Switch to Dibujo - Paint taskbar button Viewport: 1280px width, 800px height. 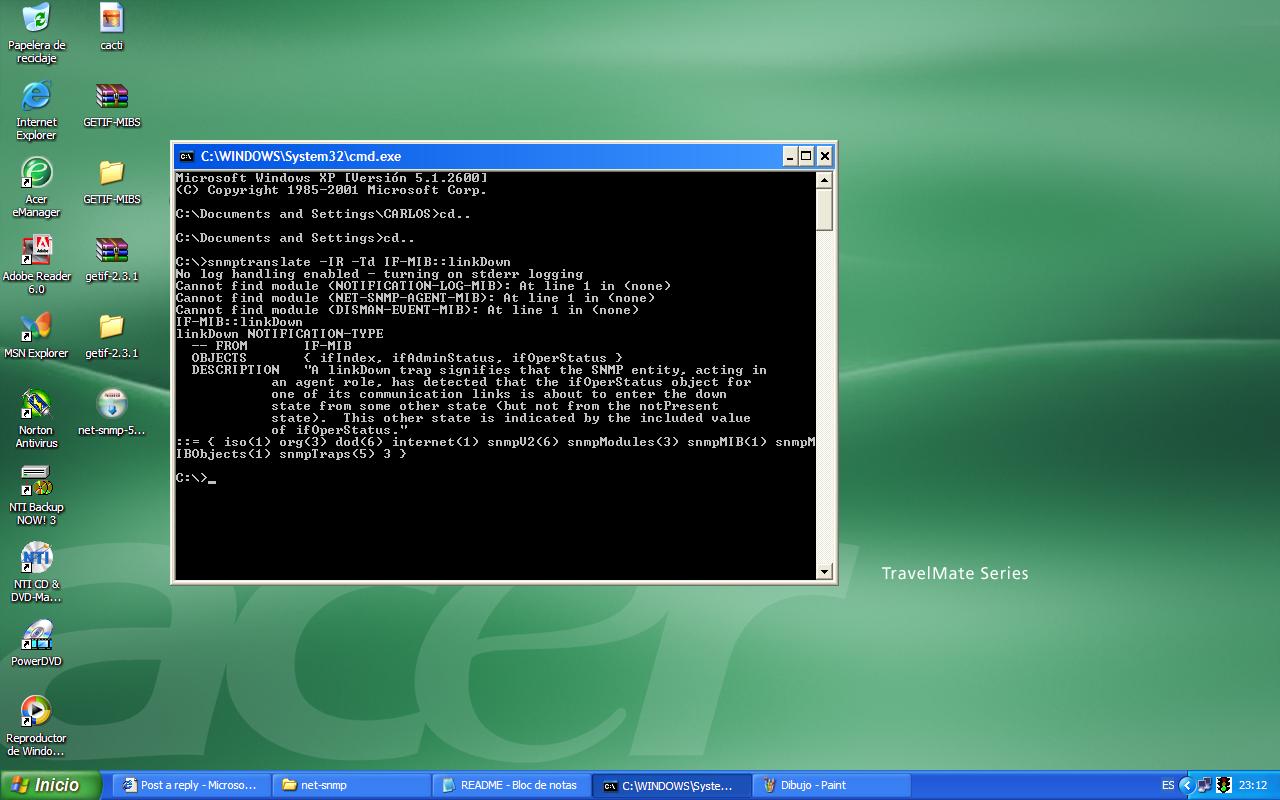click(831, 785)
